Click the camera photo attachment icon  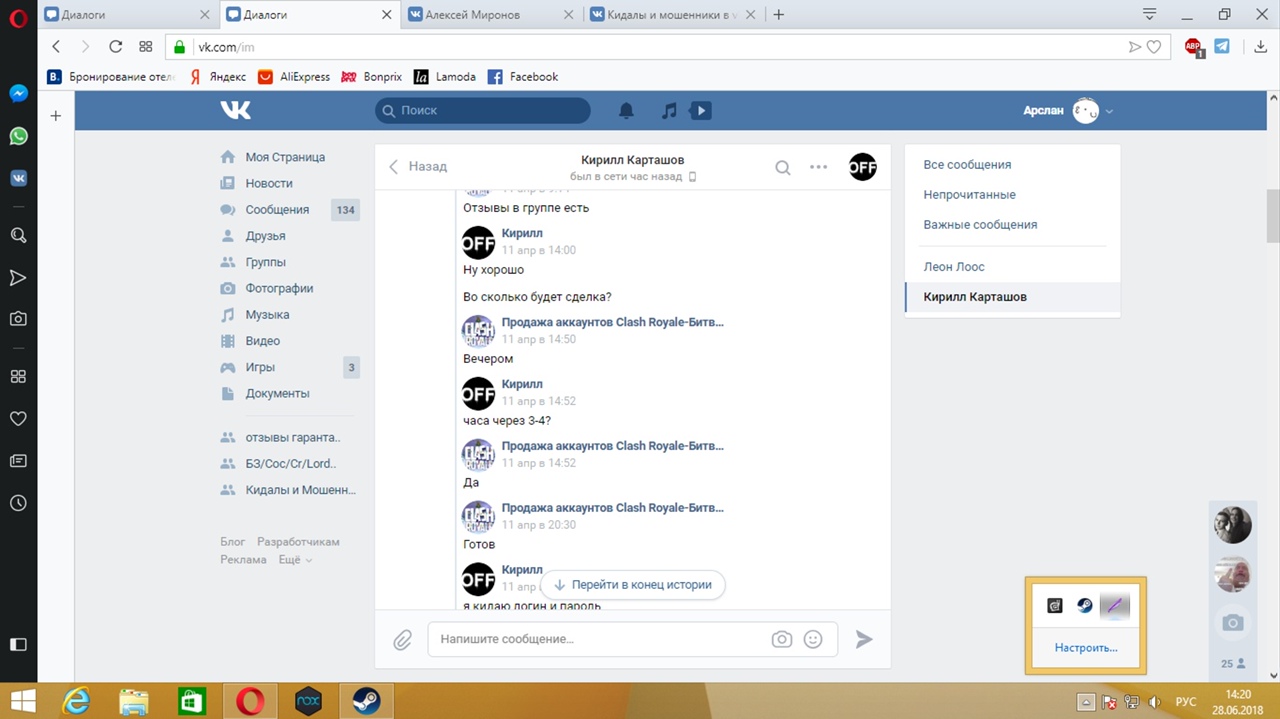[781, 639]
